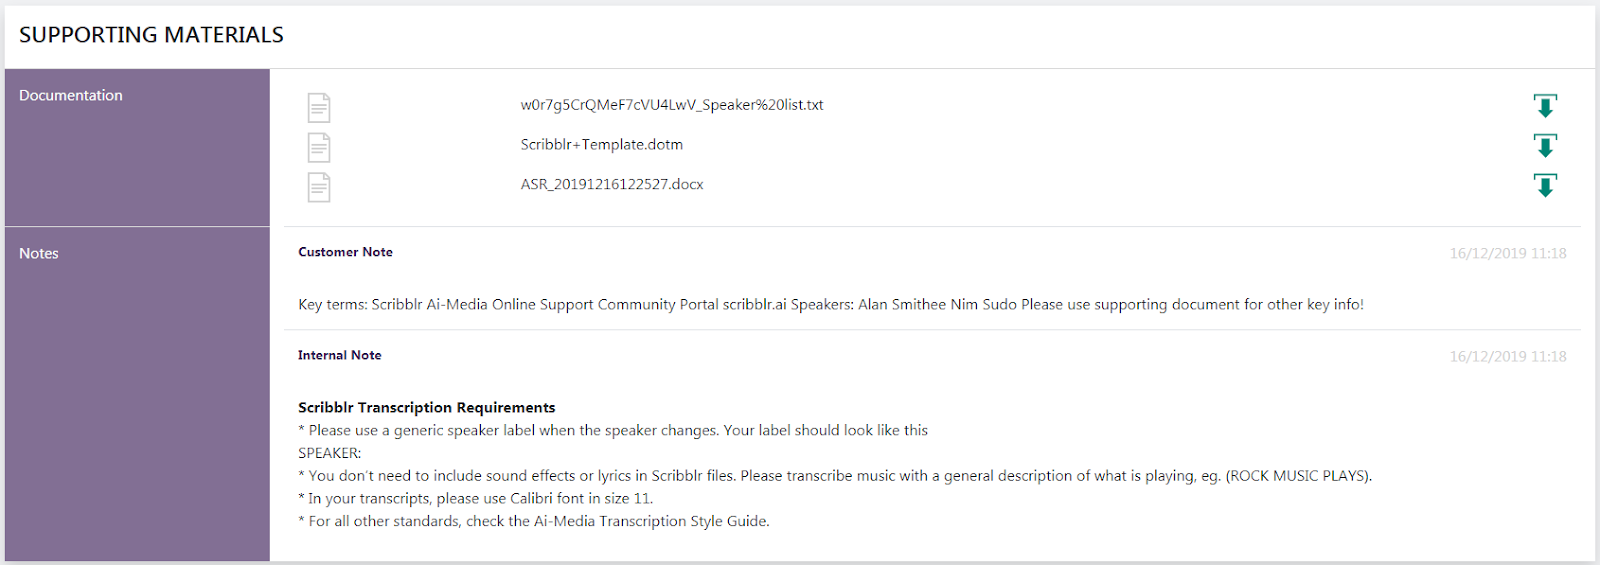
Task: Click the Customer Note timestamp 16/12/2019 11:18
Action: tap(1507, 254)
